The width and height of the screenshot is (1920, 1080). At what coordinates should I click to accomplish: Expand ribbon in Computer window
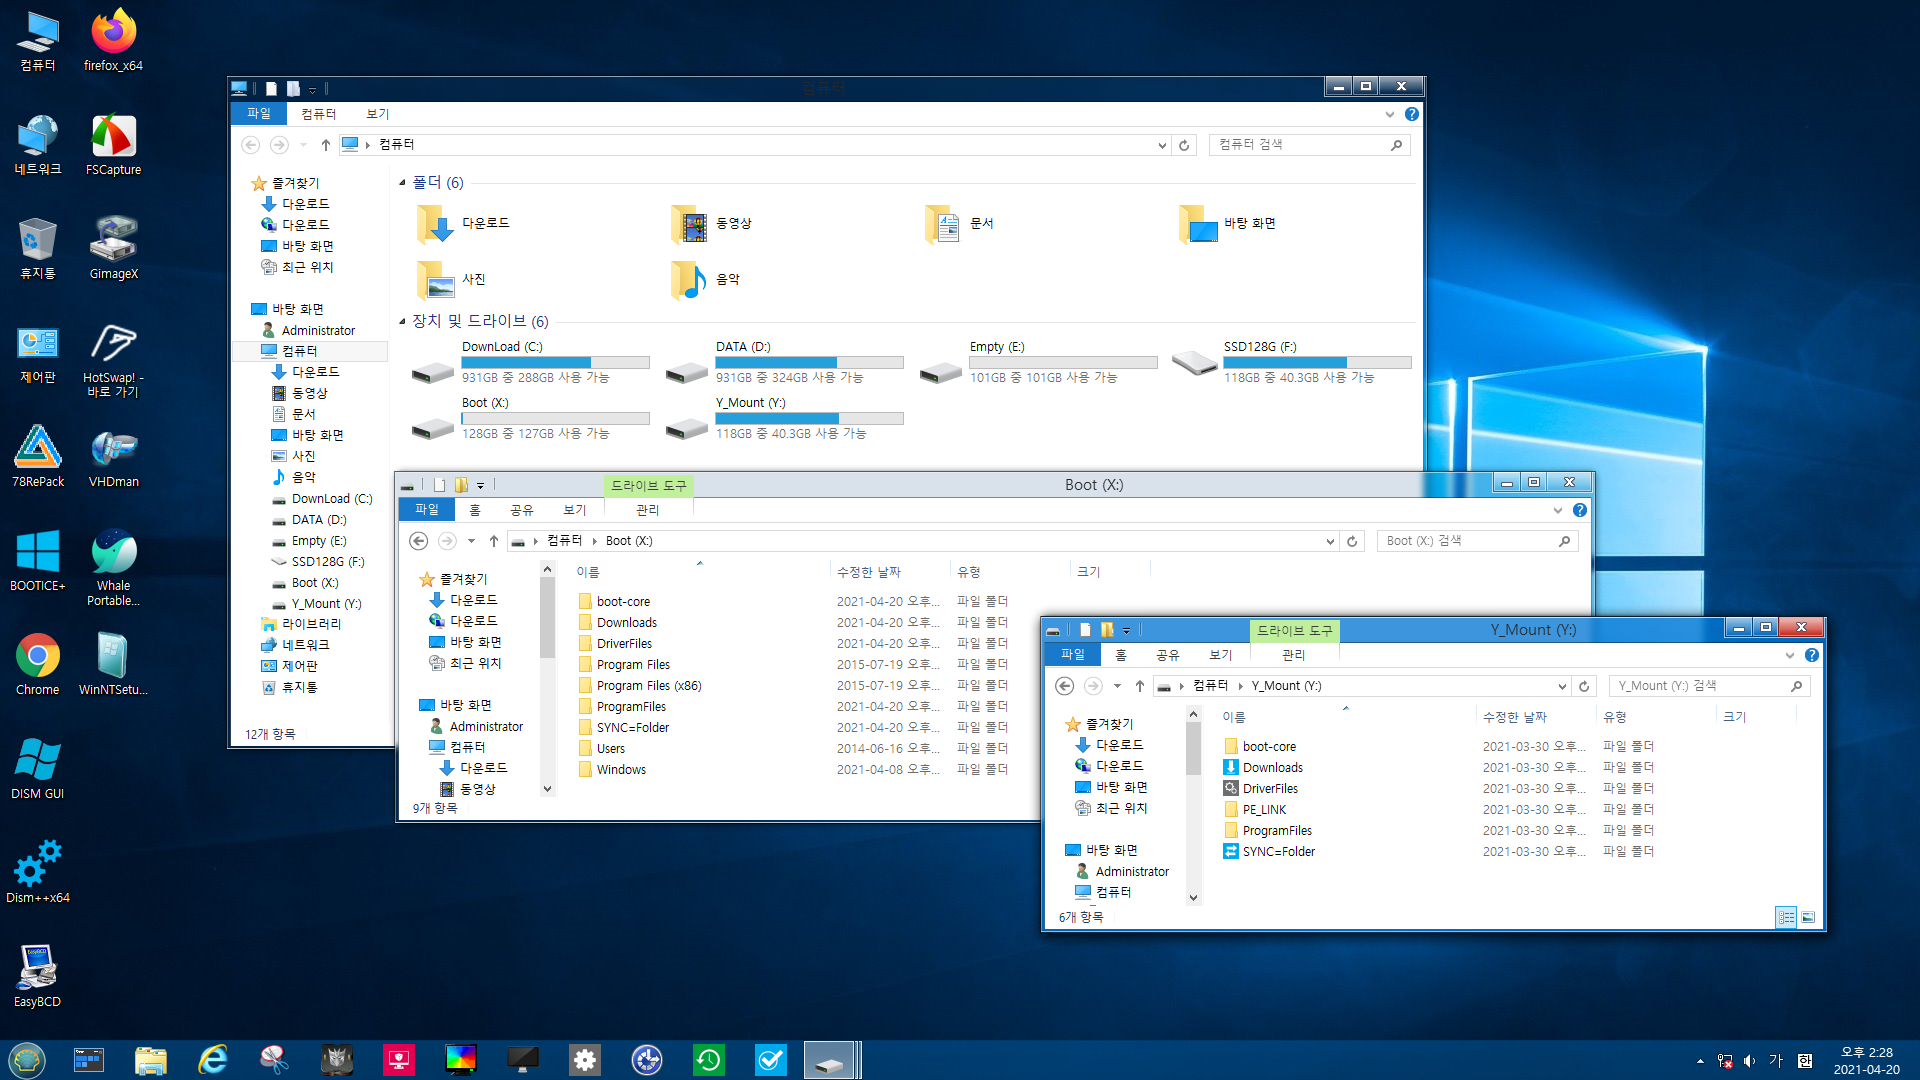(x=1390, y=114)
